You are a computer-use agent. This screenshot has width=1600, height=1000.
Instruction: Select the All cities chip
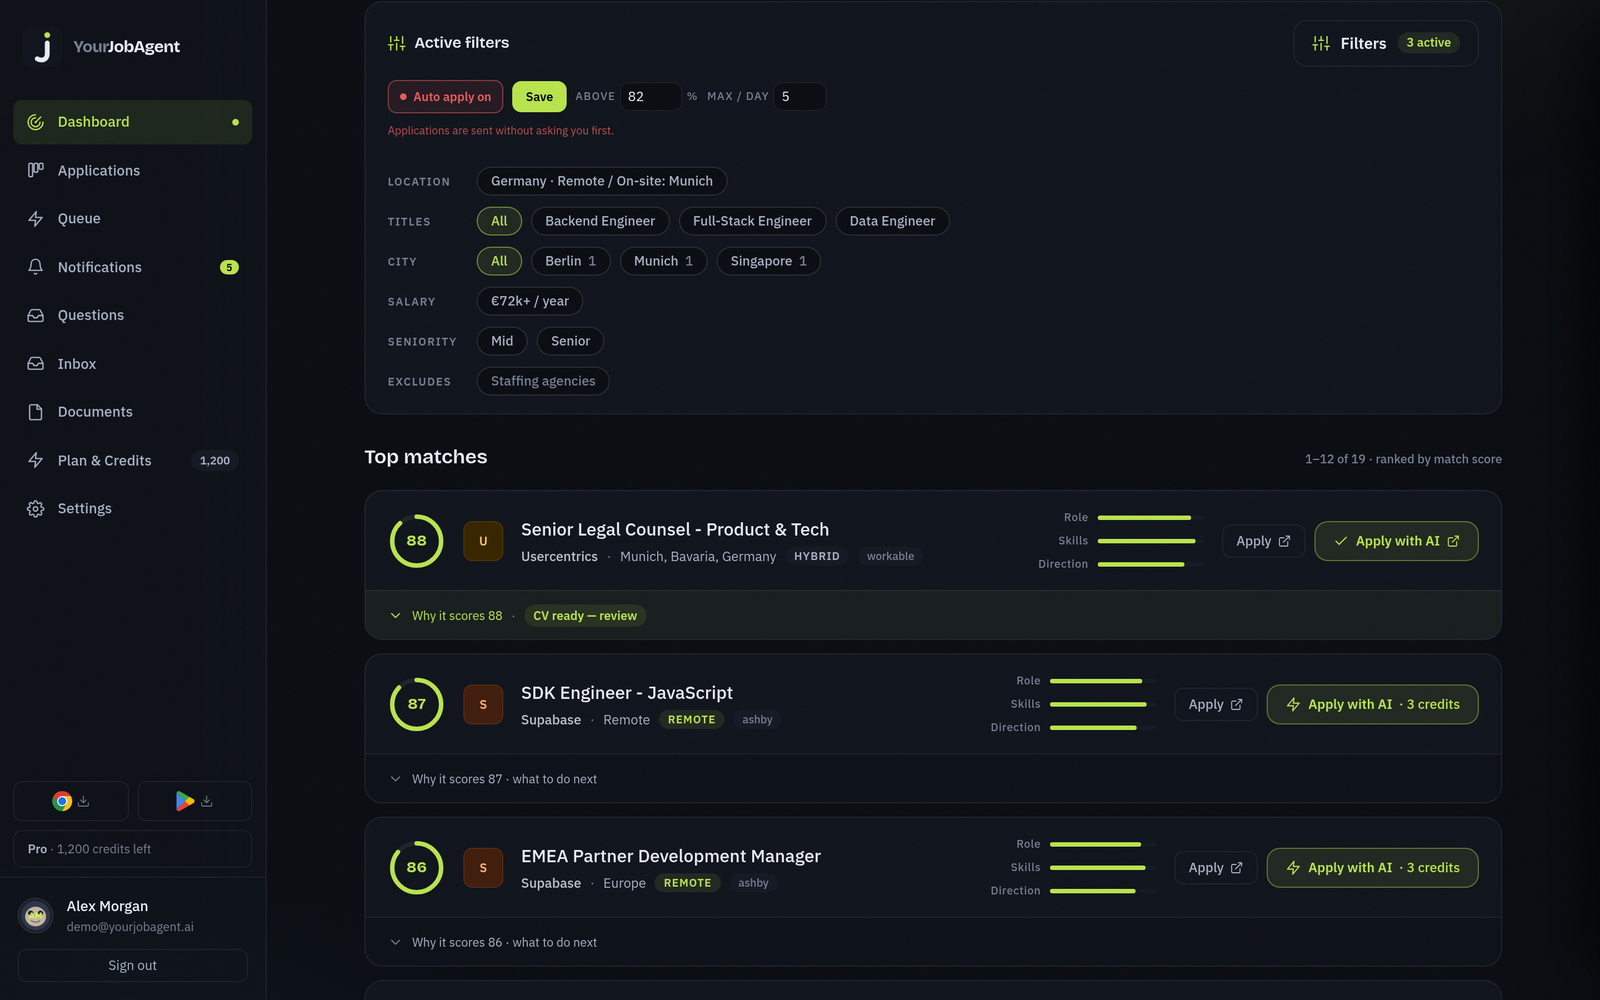(499, 261)
